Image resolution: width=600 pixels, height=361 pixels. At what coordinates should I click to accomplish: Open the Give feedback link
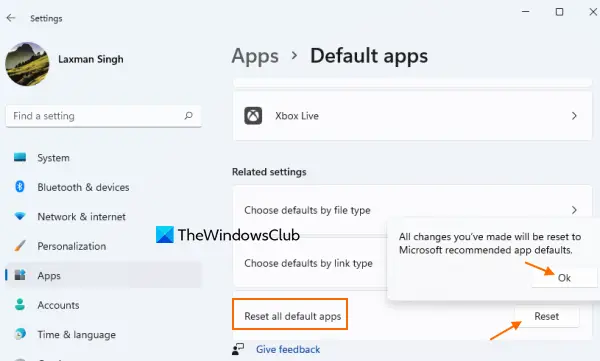coord(288,349)
